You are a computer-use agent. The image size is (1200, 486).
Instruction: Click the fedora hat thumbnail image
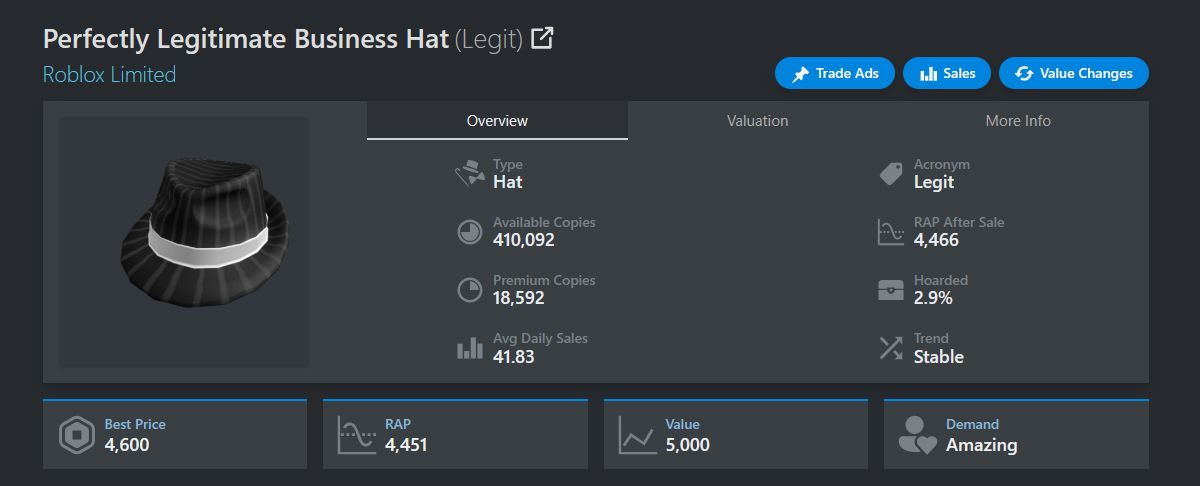point(184,242)
